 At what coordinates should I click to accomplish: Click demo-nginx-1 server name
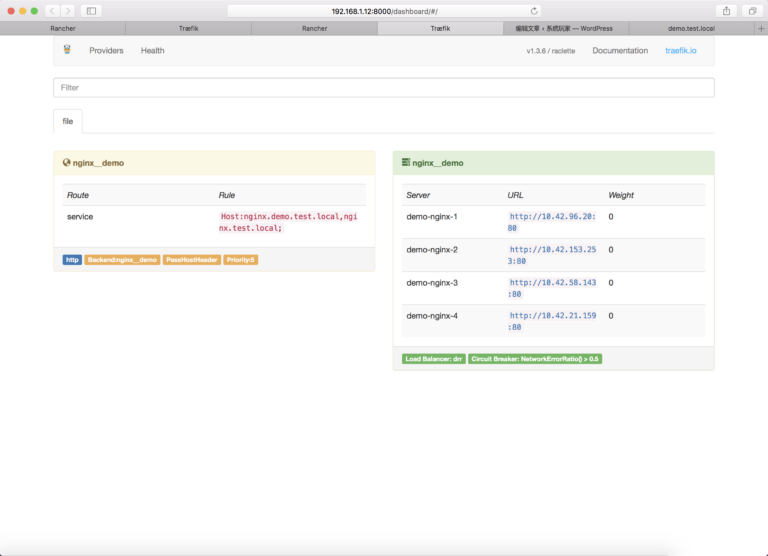pos(432,217)
